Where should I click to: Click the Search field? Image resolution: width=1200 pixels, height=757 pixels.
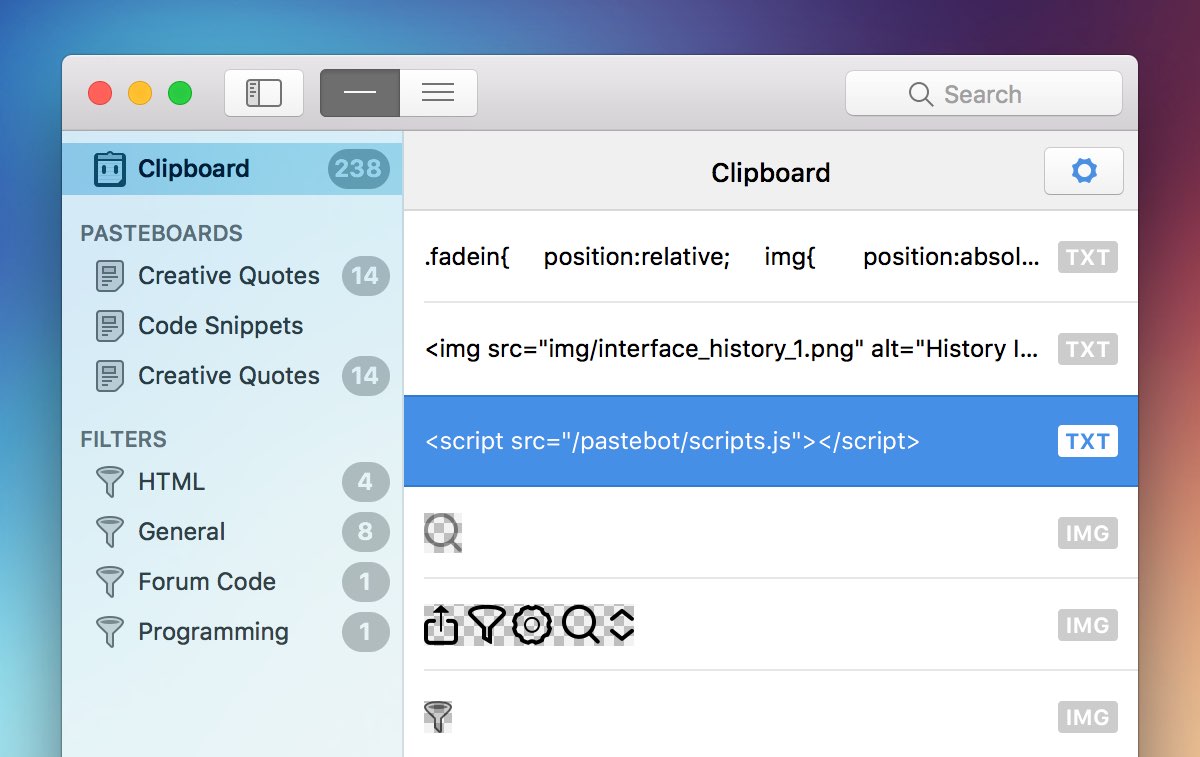tap(983, 94)
